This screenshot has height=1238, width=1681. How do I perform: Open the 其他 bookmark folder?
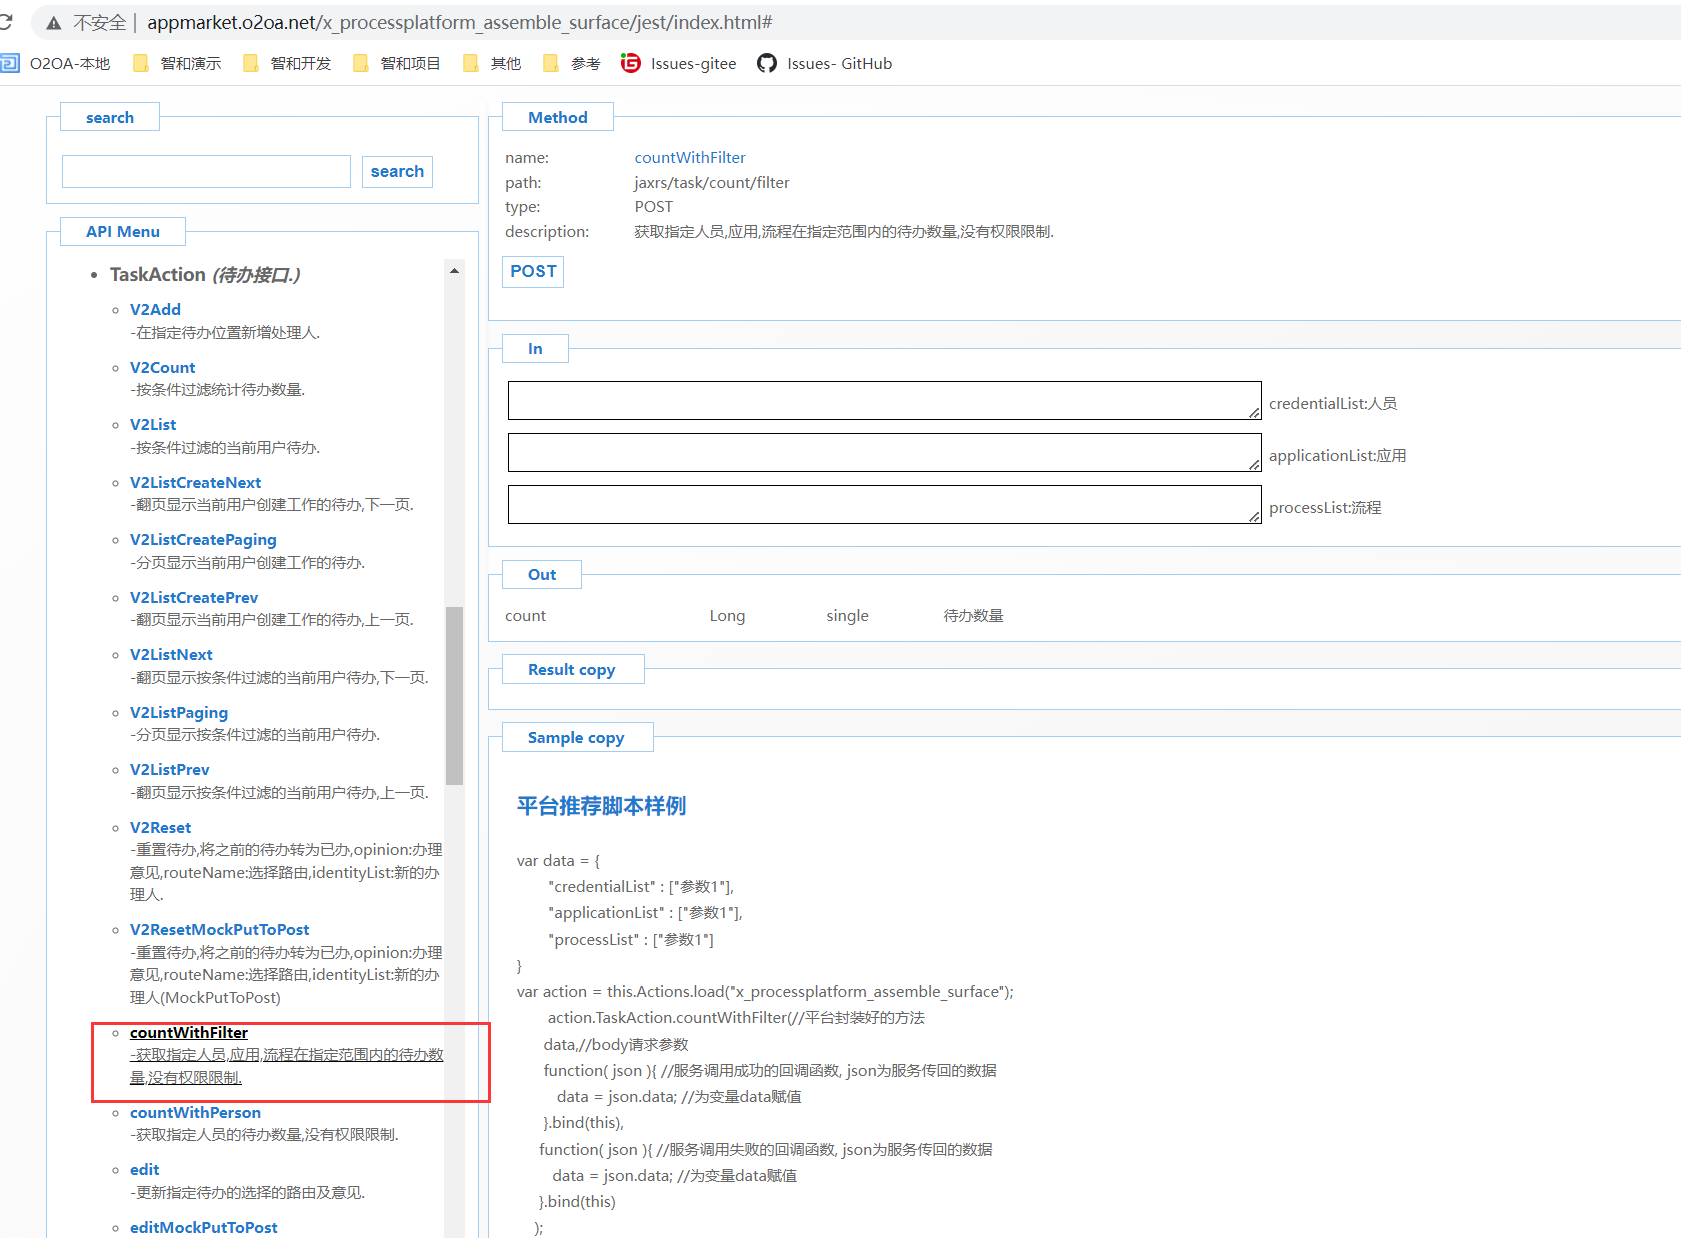pos(492,63)
